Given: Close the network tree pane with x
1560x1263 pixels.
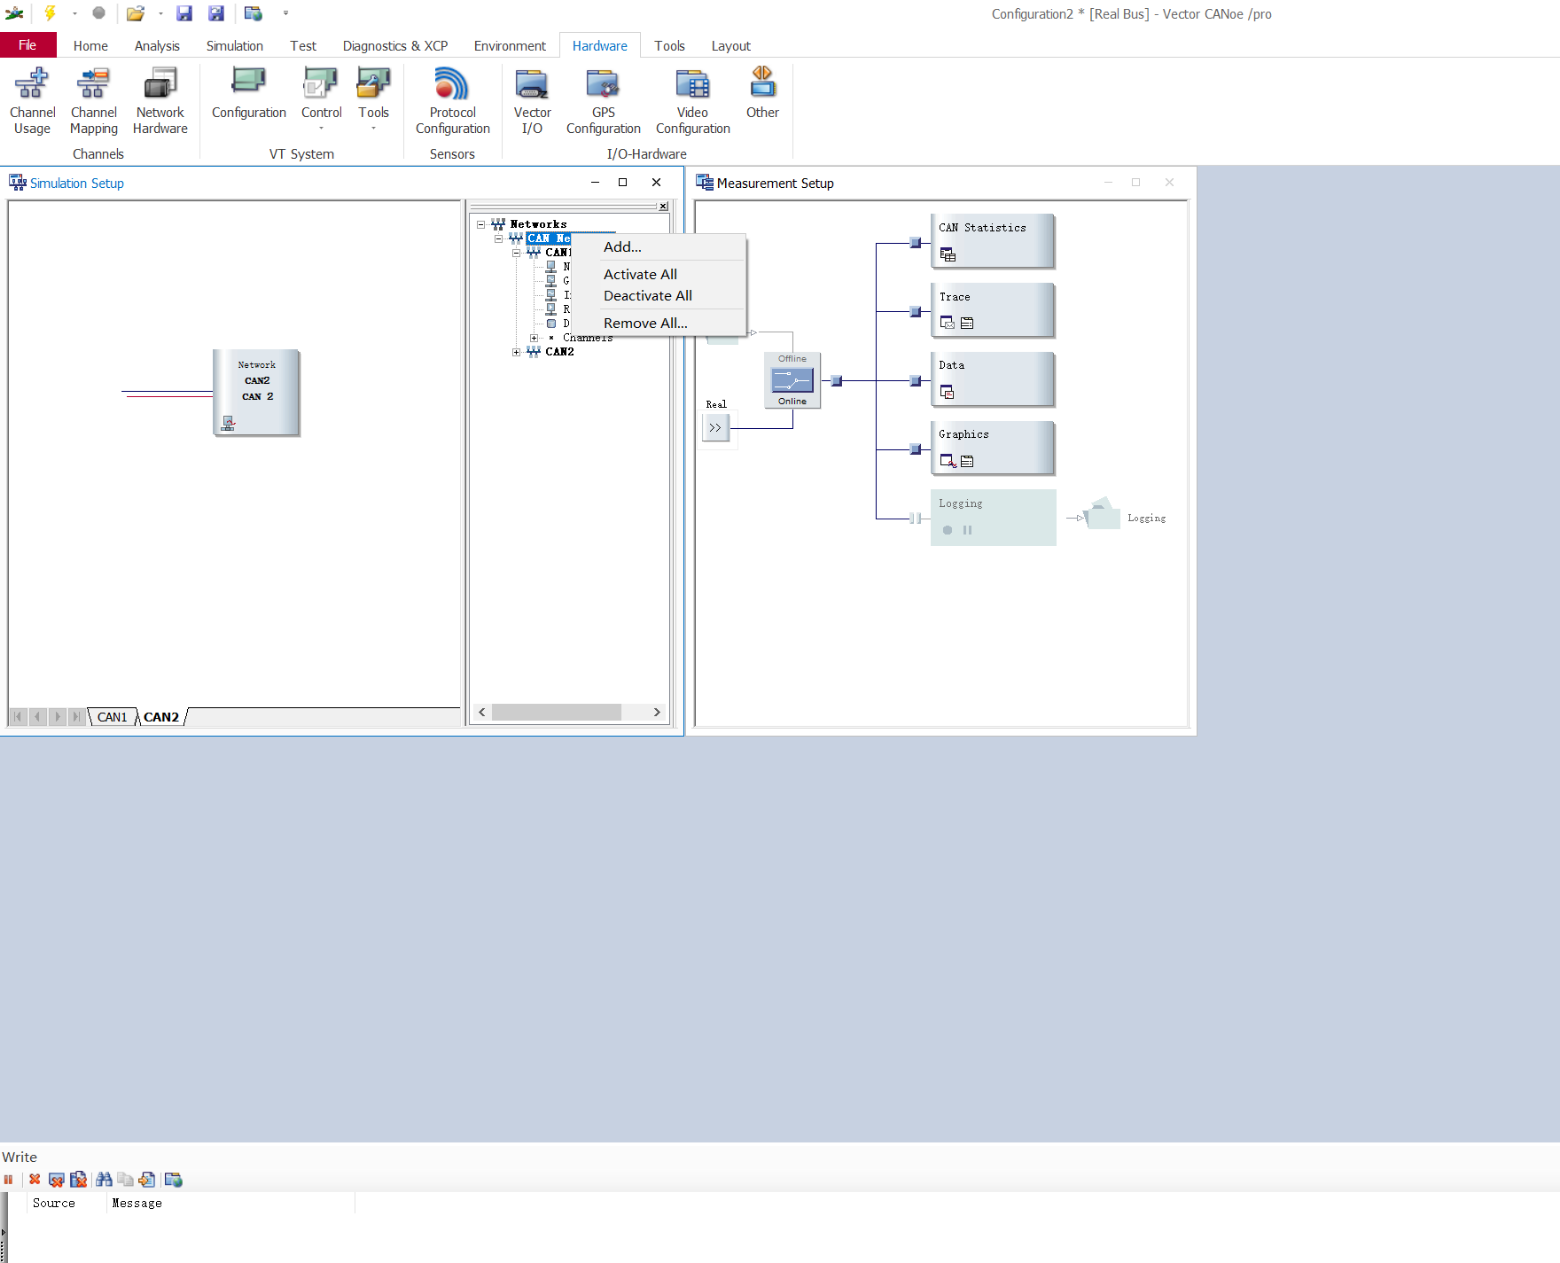Looking at the screenshot, I should [663, 206].
